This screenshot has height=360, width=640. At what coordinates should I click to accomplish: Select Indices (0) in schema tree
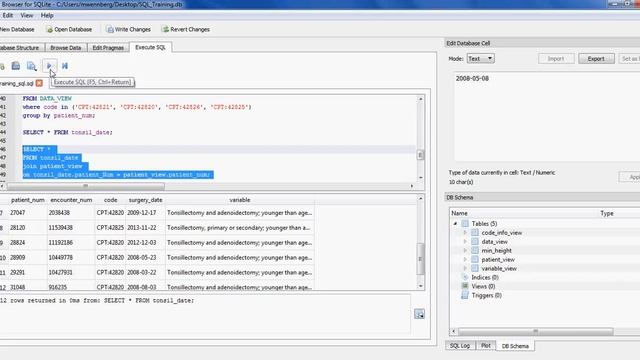pyautogui.click(x=485, y=278)
